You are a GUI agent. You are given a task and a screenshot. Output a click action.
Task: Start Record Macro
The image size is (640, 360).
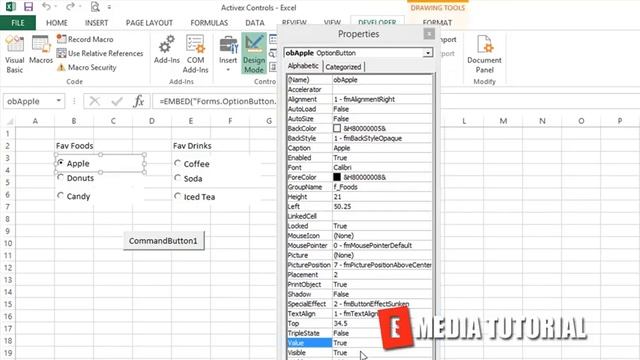click(x=85, y=39)
